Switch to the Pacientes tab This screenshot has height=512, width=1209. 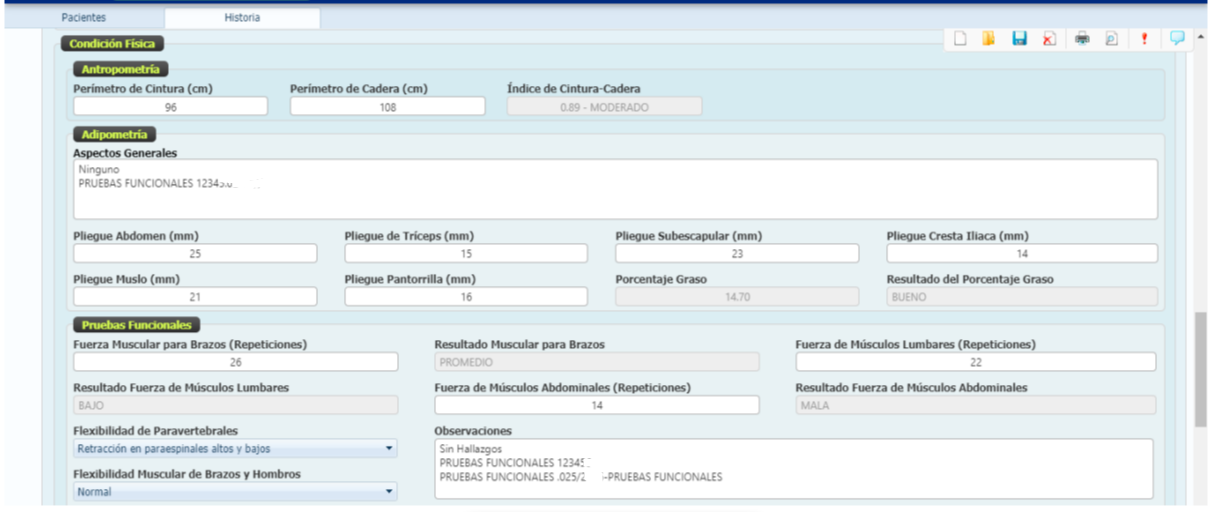[84, 18]
